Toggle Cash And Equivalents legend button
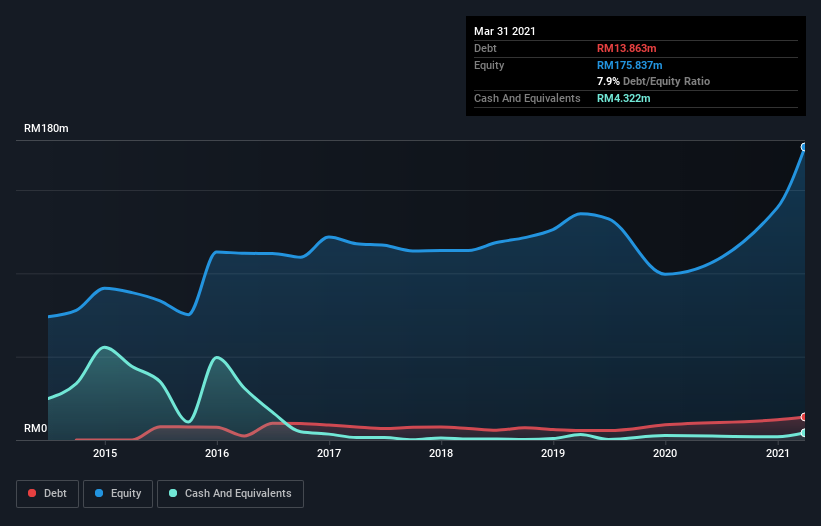 tap(230, 494)
